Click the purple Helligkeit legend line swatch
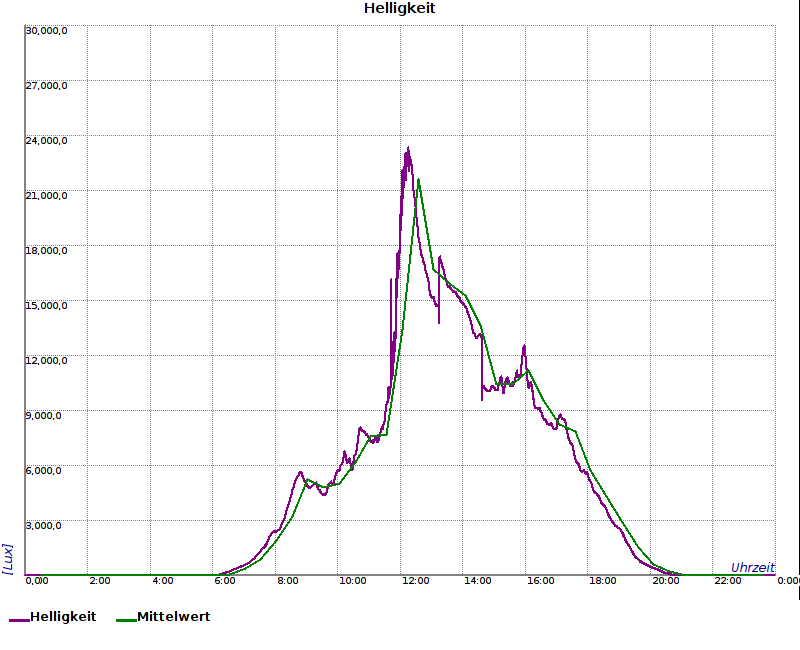 19,620
